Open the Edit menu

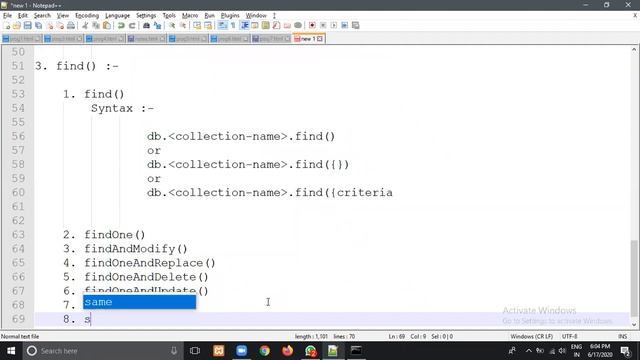(x=23, y=16)
